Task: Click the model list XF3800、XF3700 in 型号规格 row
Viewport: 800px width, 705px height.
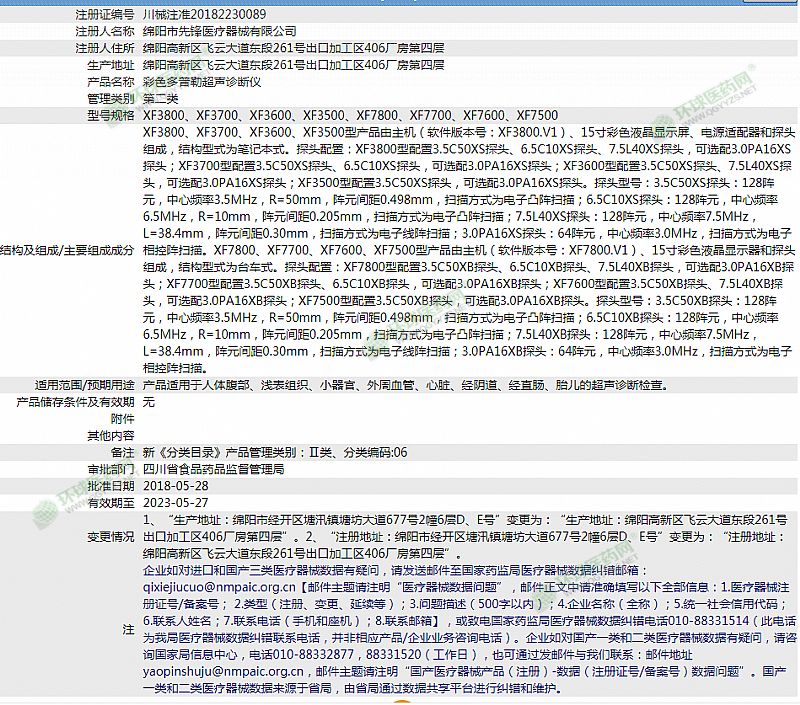Action: coord(351,116)
